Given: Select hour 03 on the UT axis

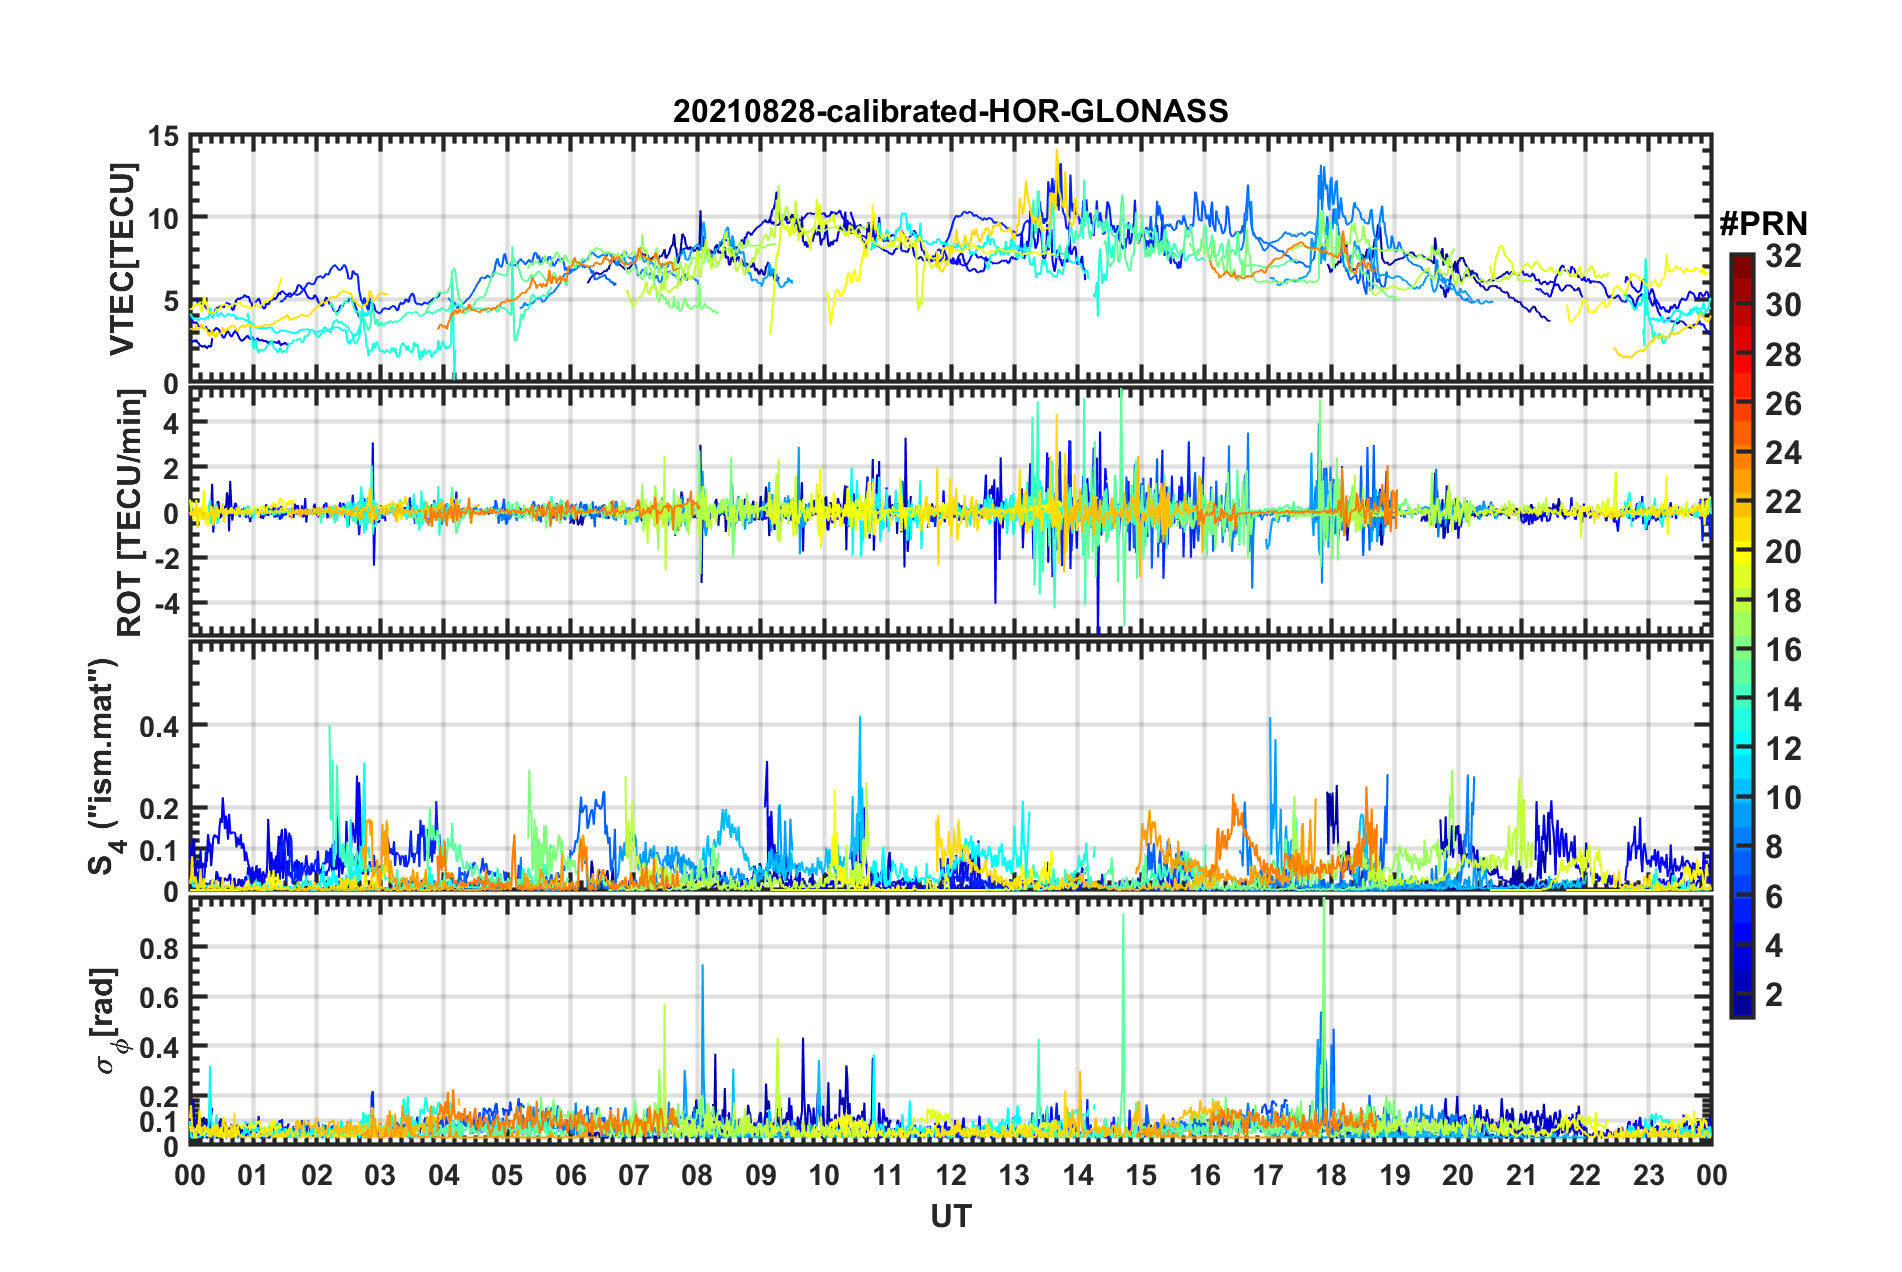Looking at the screenshot, I should click(x=380, y=1175).
